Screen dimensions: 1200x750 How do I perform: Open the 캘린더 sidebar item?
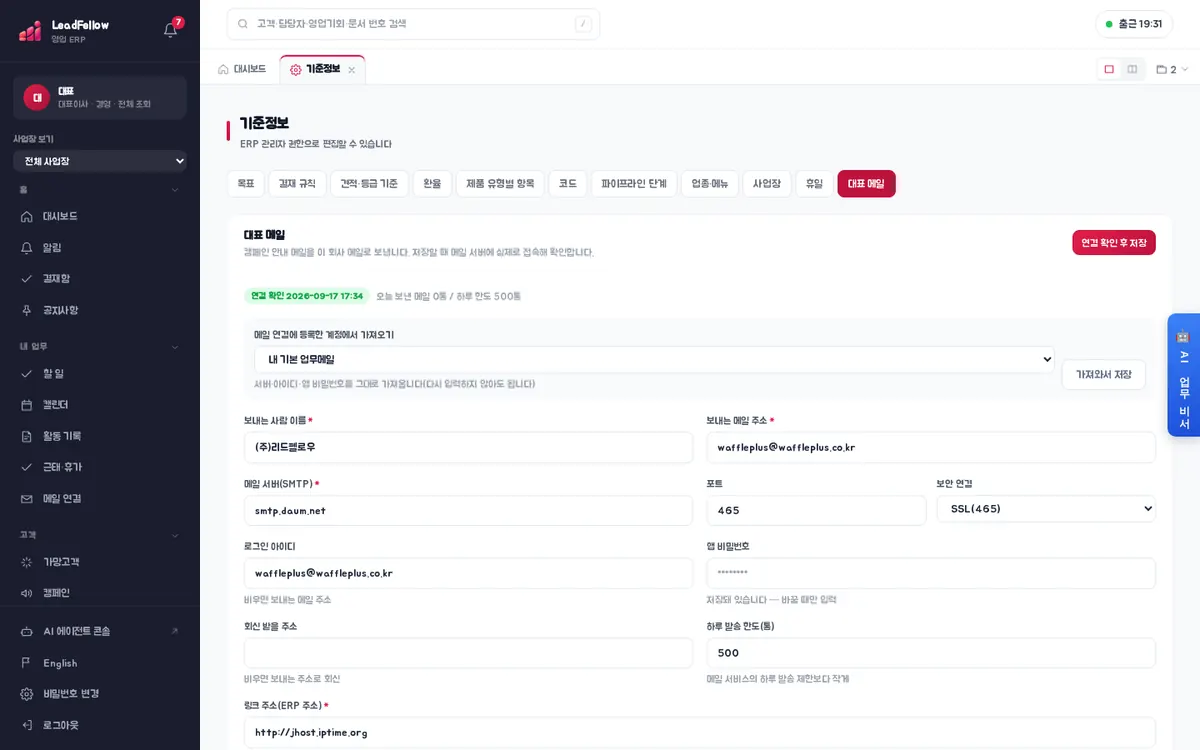point(100,404)
